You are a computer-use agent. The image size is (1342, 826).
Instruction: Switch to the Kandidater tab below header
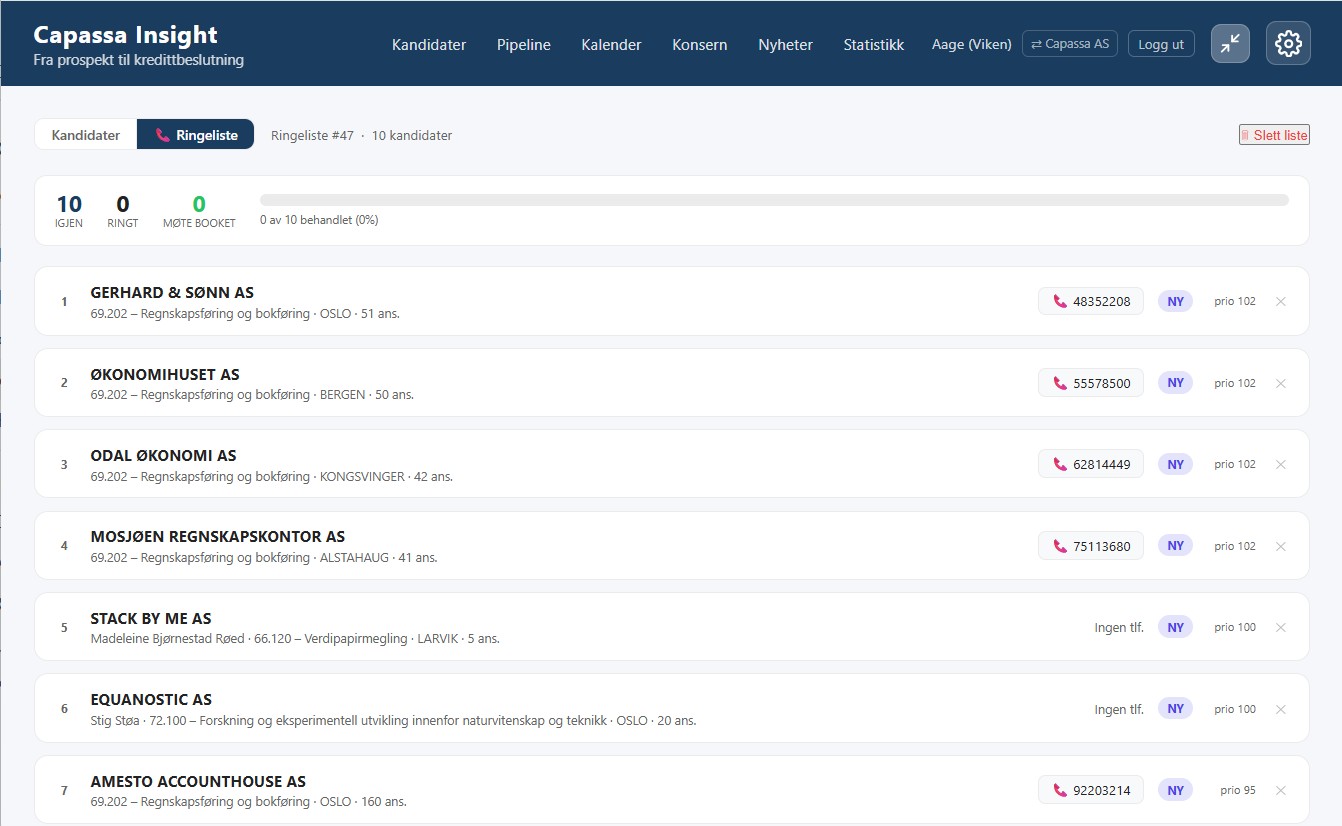86,134
